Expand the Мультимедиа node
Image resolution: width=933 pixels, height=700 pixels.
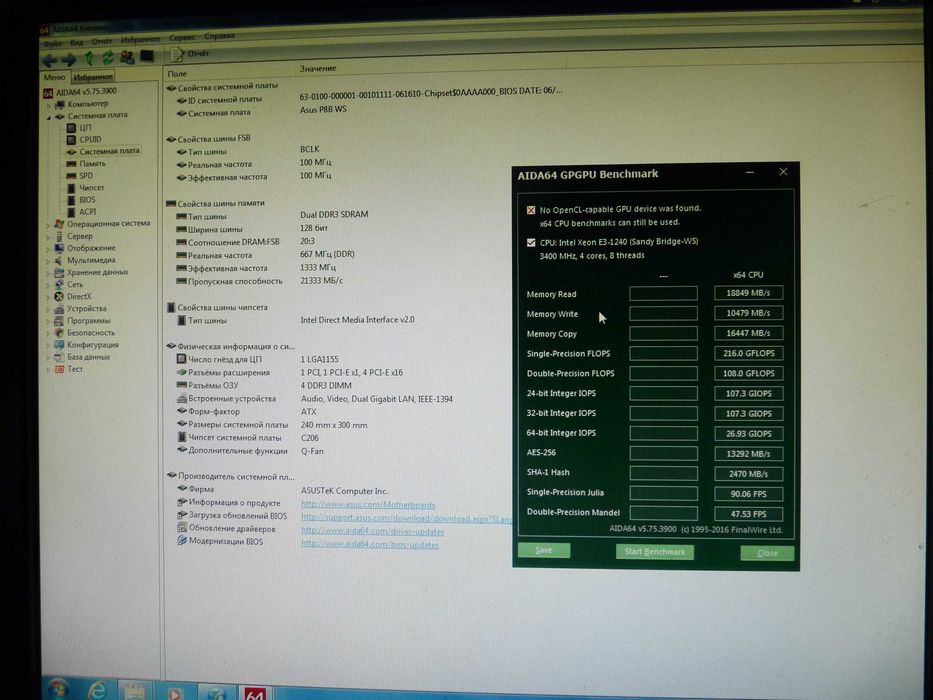click(49, 261)
